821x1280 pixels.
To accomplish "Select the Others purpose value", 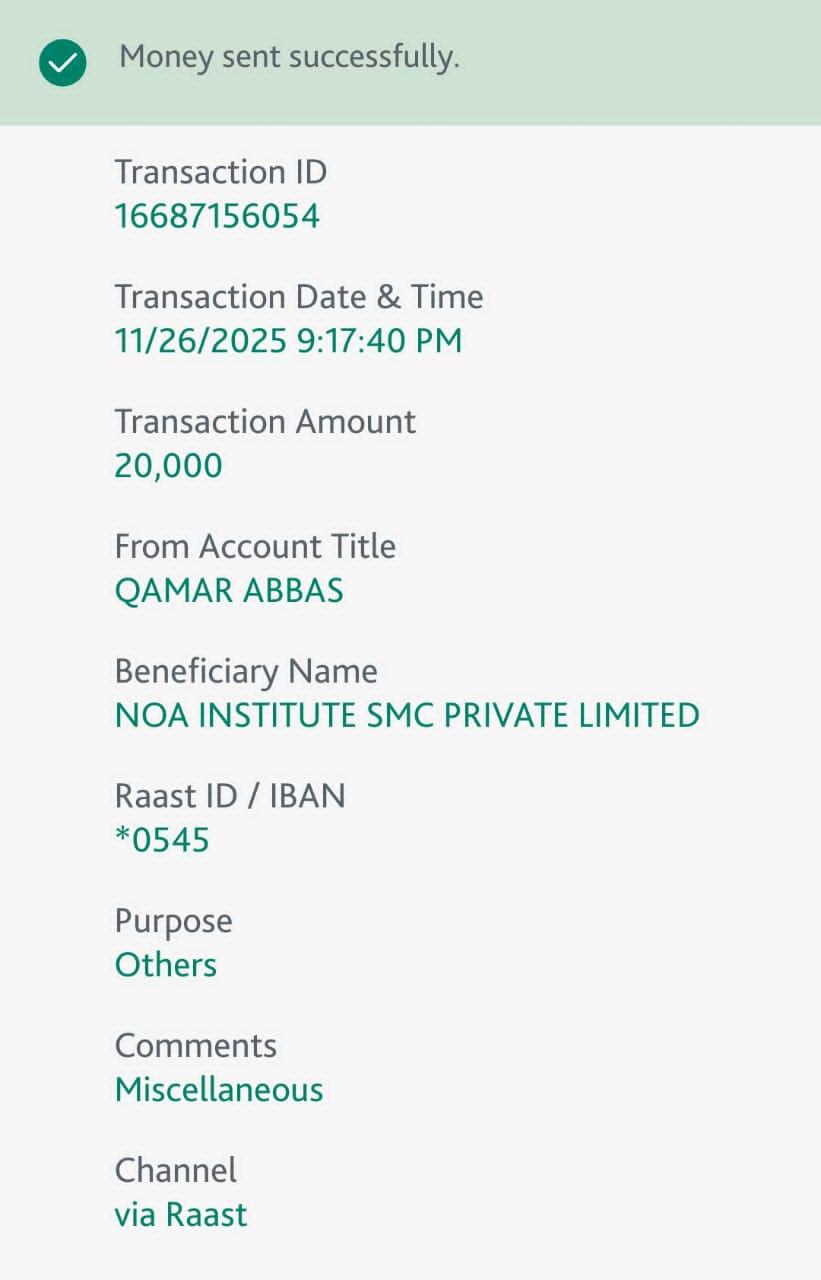I will 166,965.
